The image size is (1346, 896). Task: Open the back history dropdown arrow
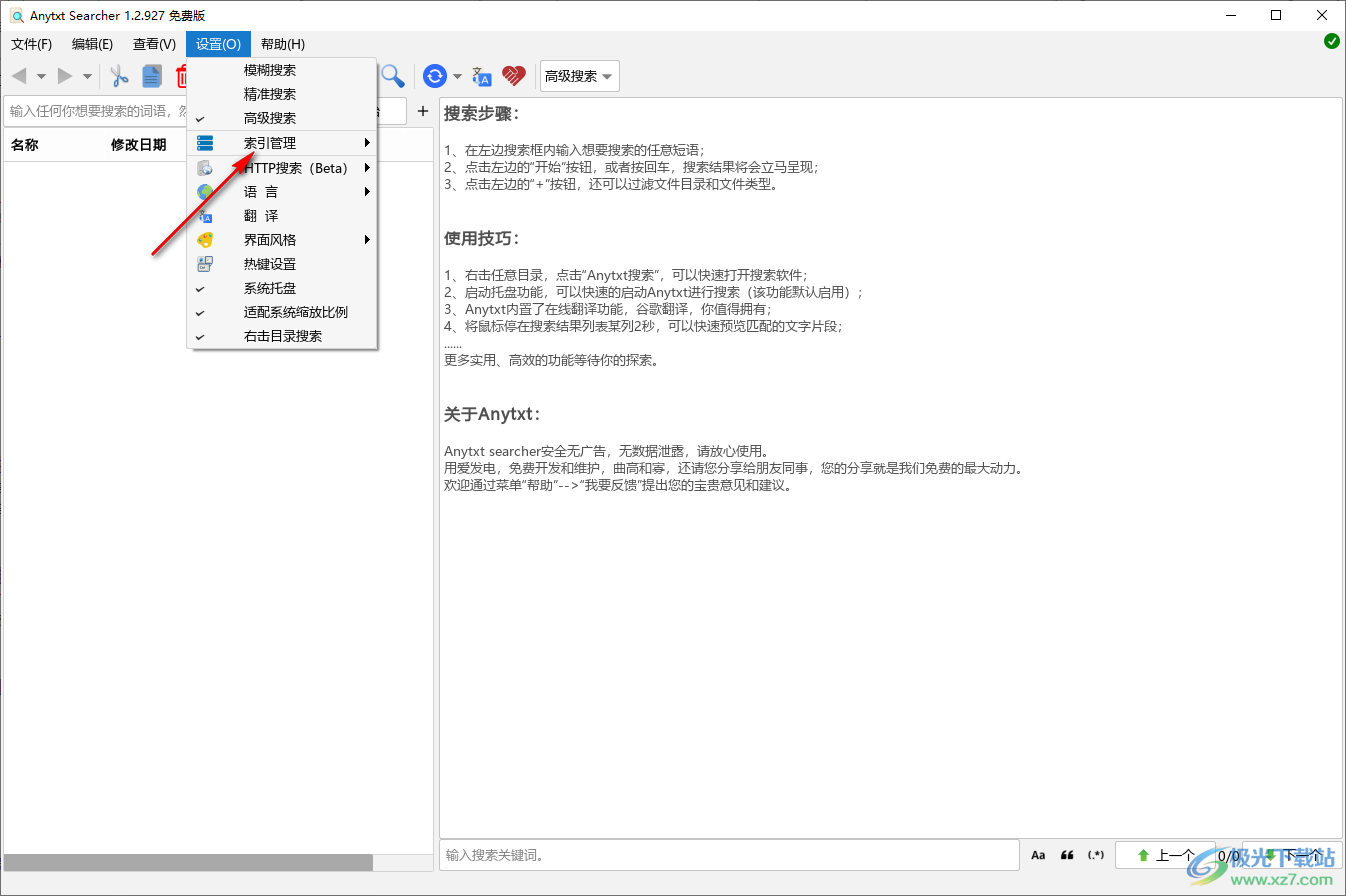click(x=41, y=77)
